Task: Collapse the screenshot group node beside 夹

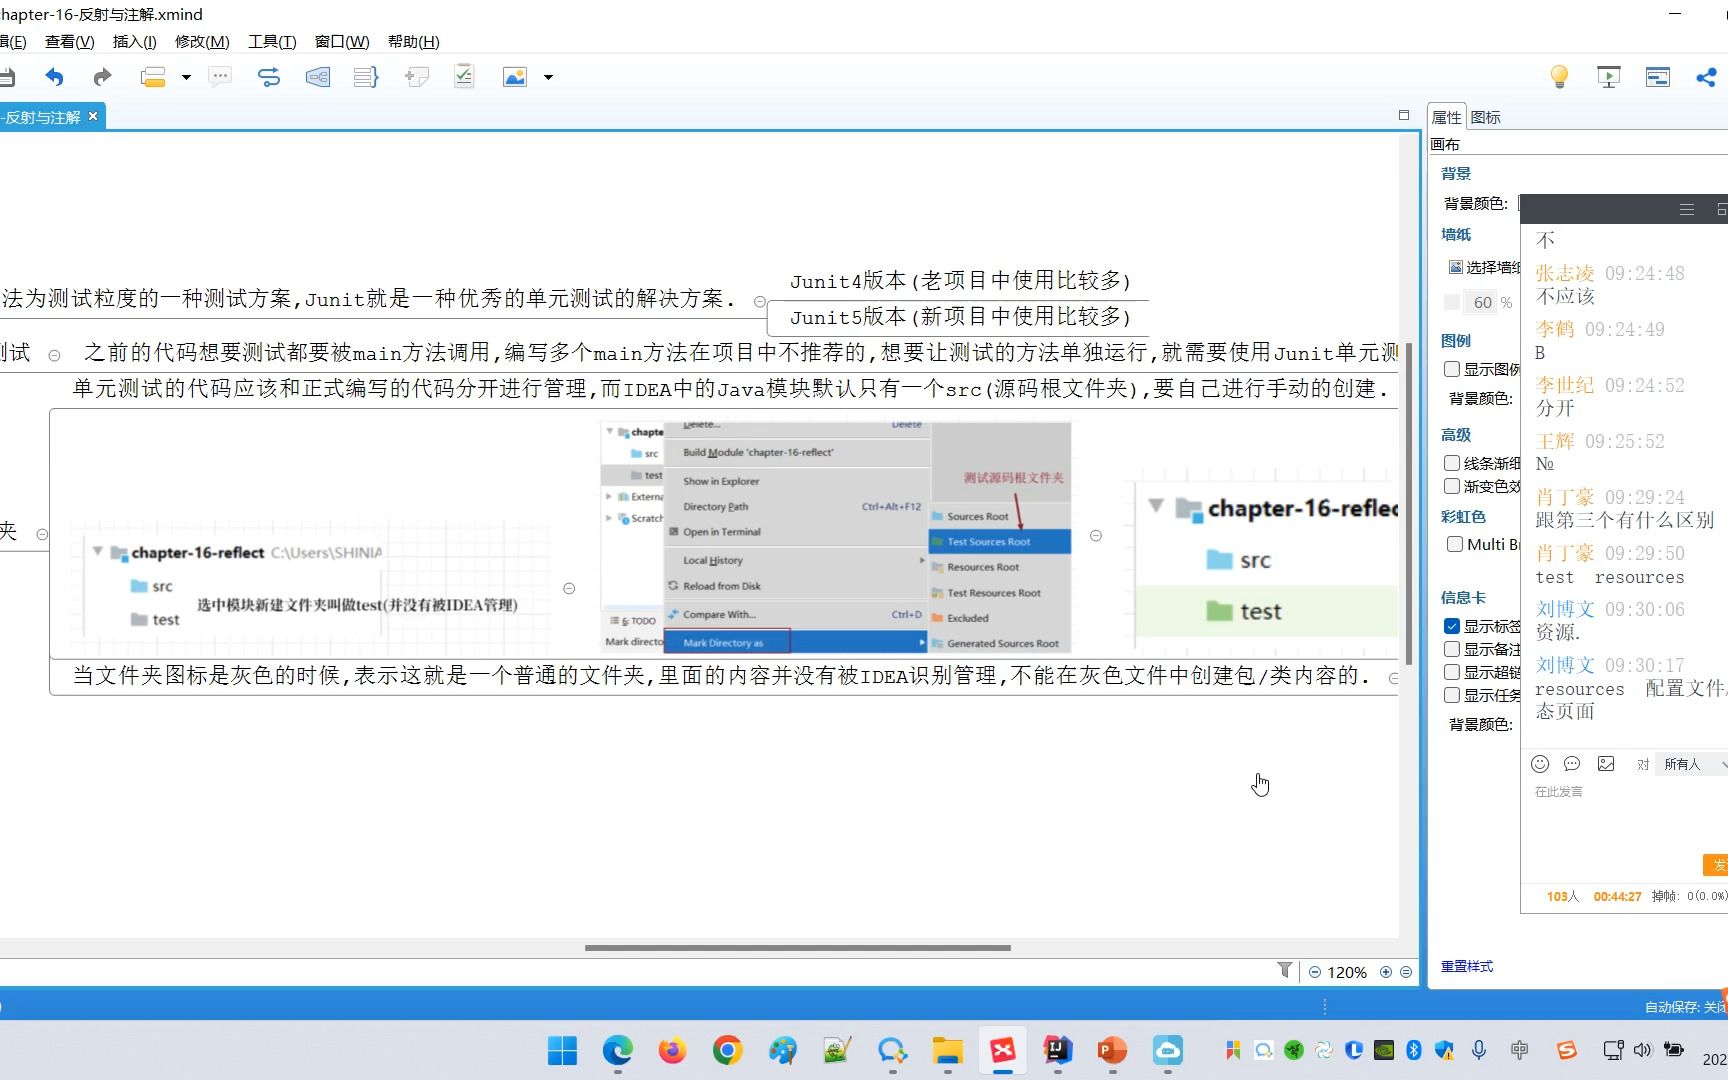Action: click(42, 534)
